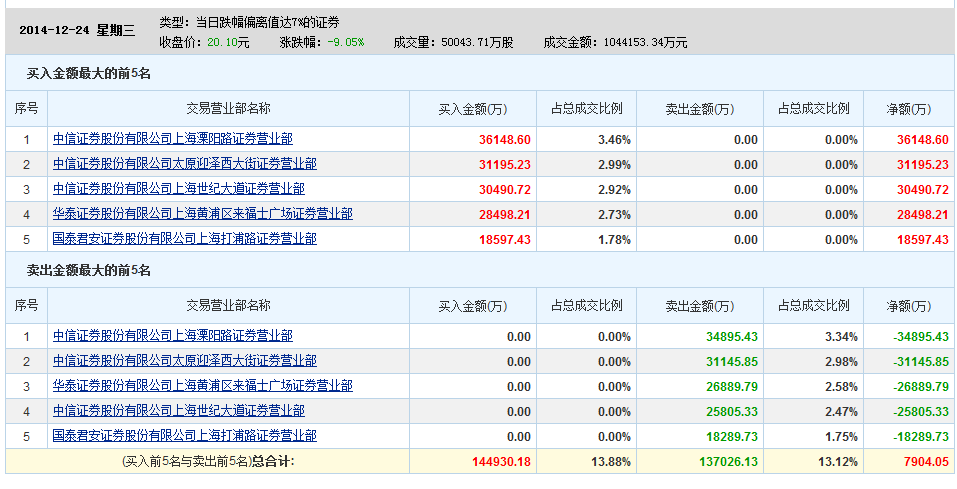The height and width of the screenshot is (489, 957).
Task: Select the net value -34895.43
Action: point(921,337)
